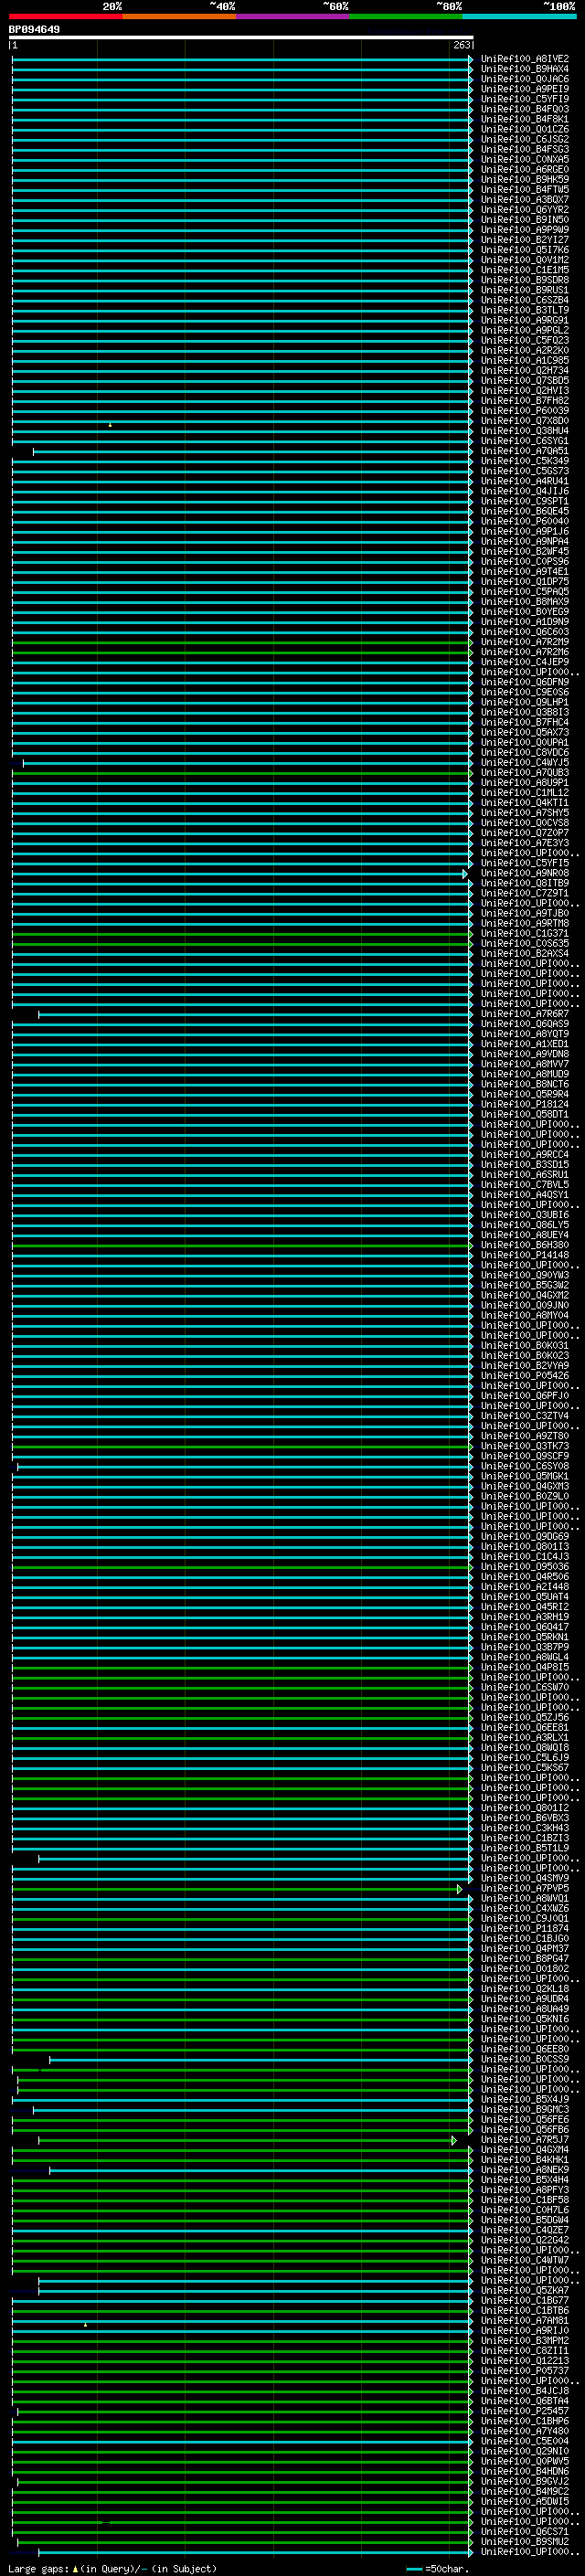Image resolution: width=585 pixels, height=2576 pixels.
Task: Open UniRef100_Q22G42 hit
Action: [524, 2241]
